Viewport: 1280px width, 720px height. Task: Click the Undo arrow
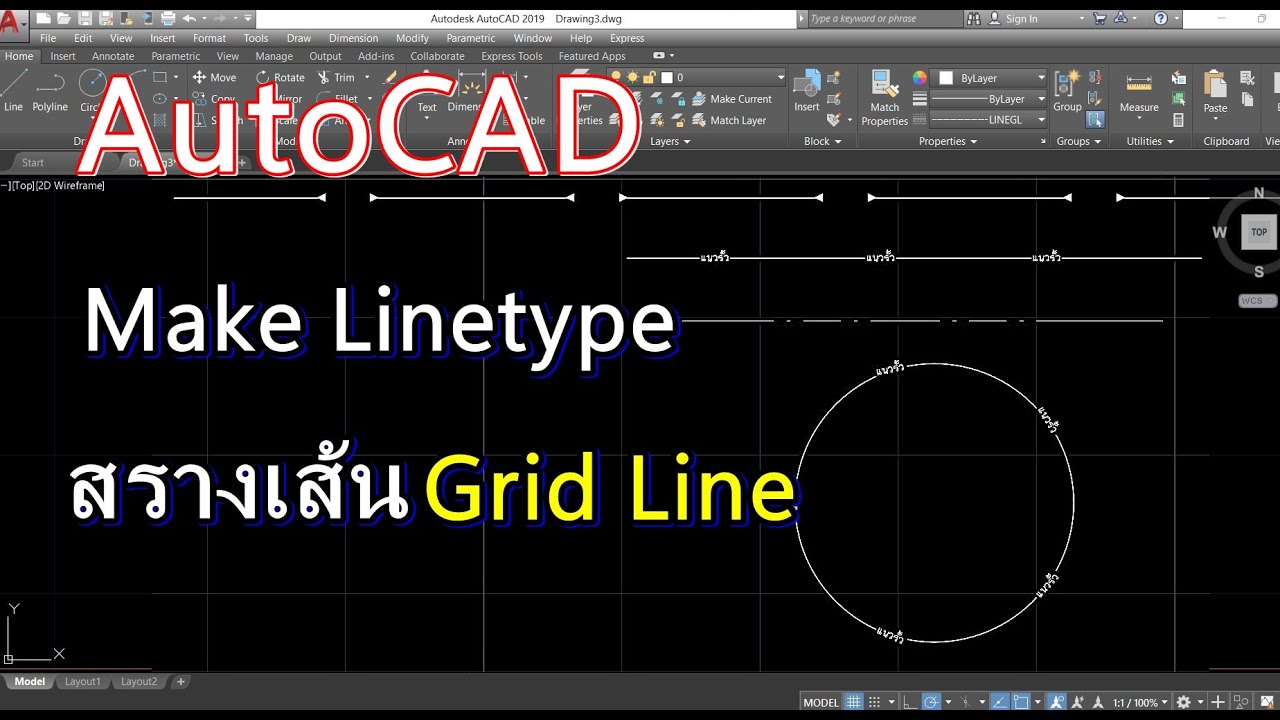[189, 18]
